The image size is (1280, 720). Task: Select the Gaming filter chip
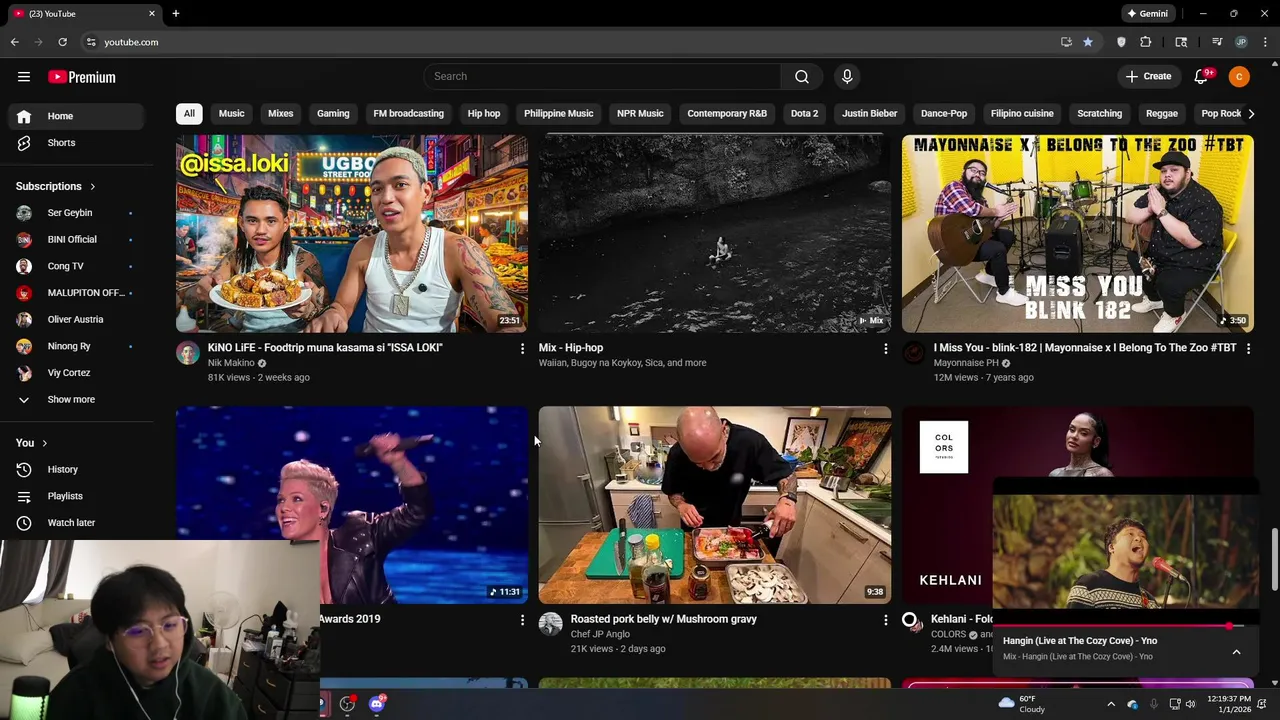[x=333, y=113]
